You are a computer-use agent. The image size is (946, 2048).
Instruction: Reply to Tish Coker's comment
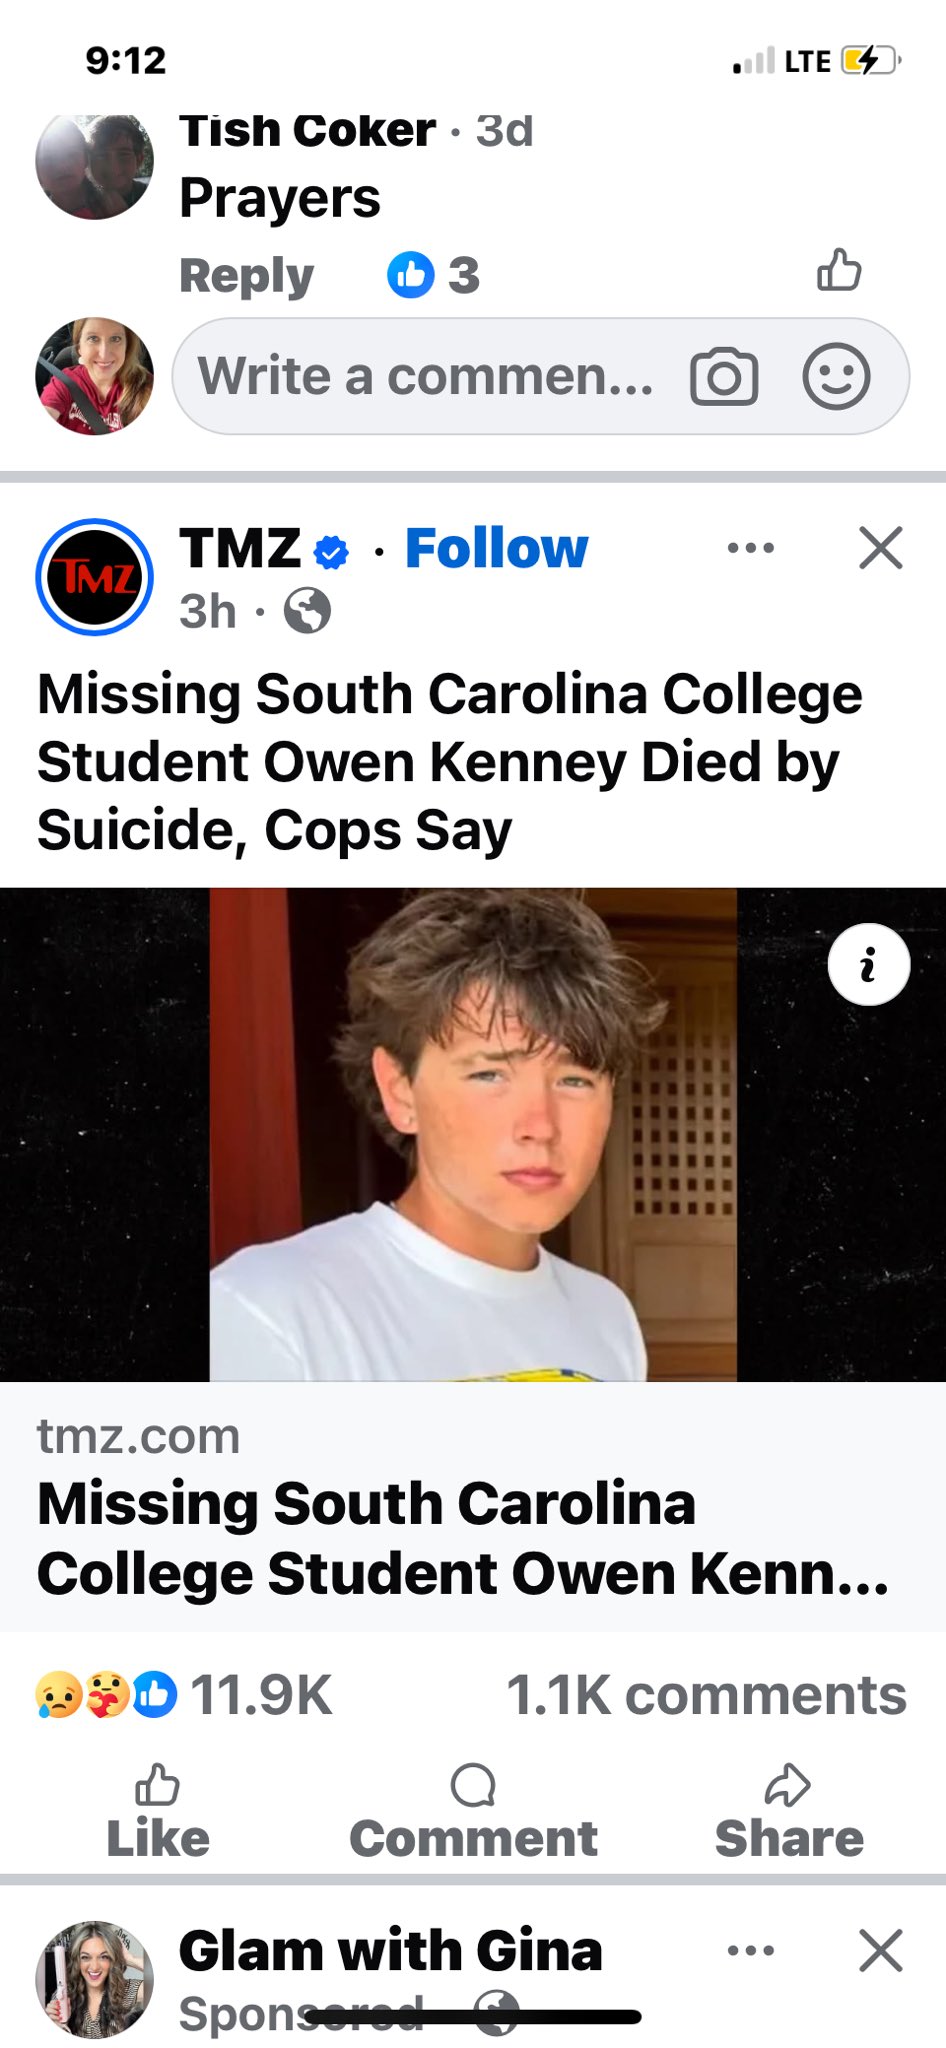click(x=246, y=275)
